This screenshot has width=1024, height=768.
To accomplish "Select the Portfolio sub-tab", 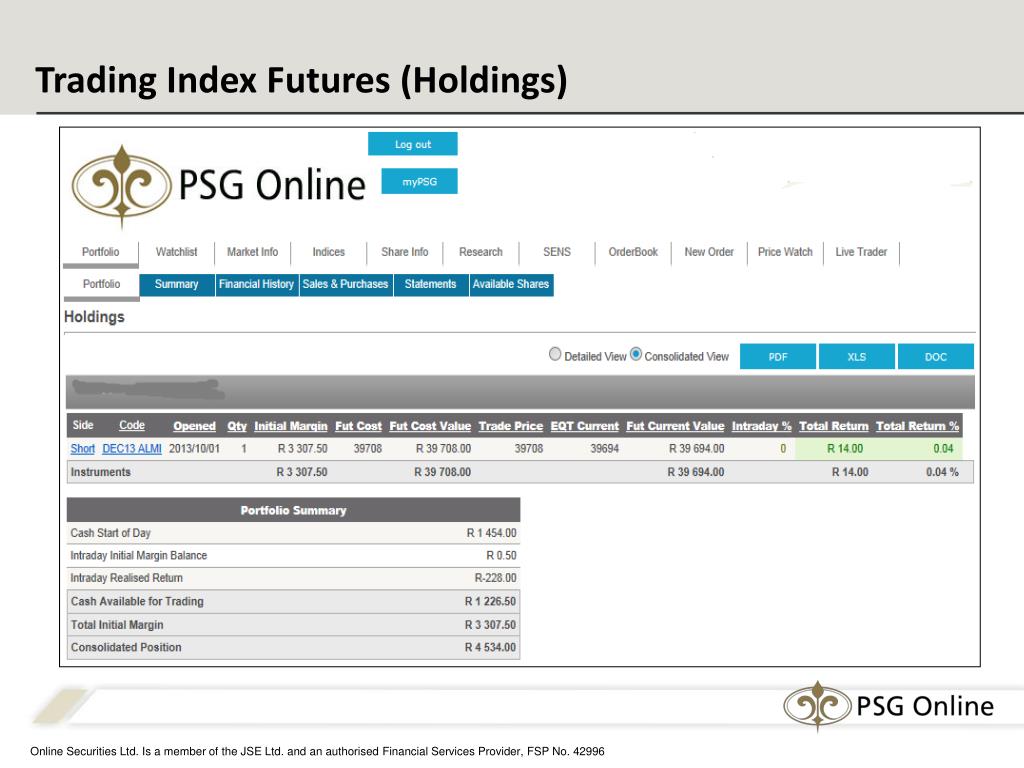I will click(101, 285).
